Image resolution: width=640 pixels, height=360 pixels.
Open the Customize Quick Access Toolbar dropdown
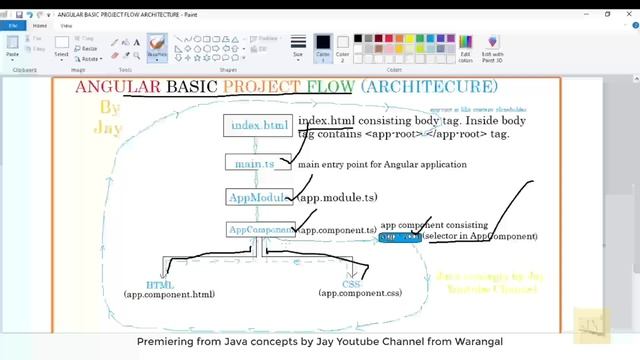(x=48, y=15)
